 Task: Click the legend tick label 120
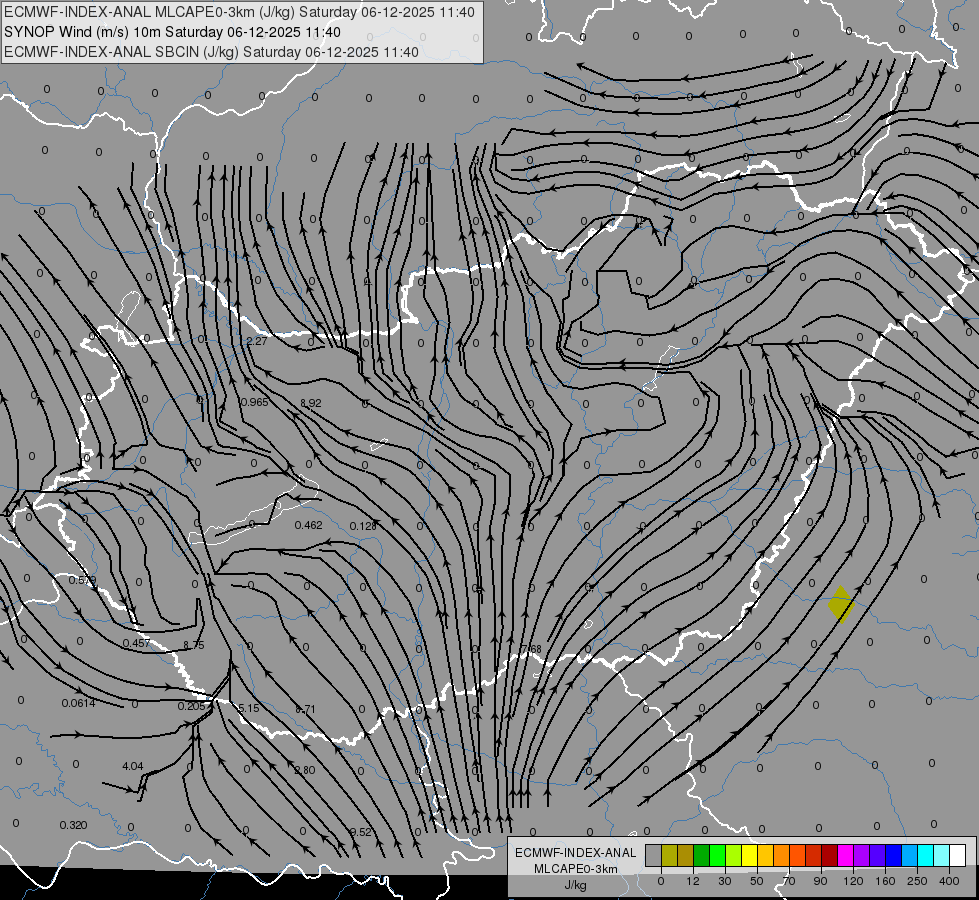pos(853,881)
